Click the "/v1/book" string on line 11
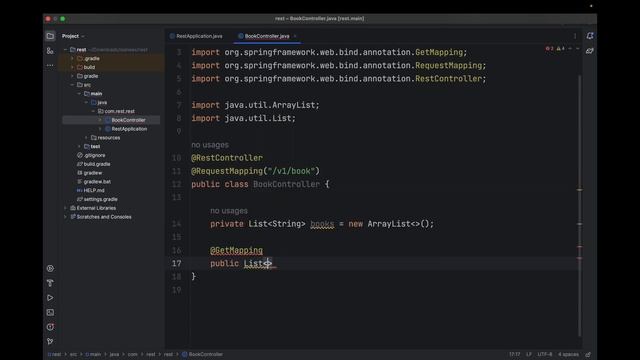Image resolution: width=640 pixels, height=360 pixels. tap(291, 171)
